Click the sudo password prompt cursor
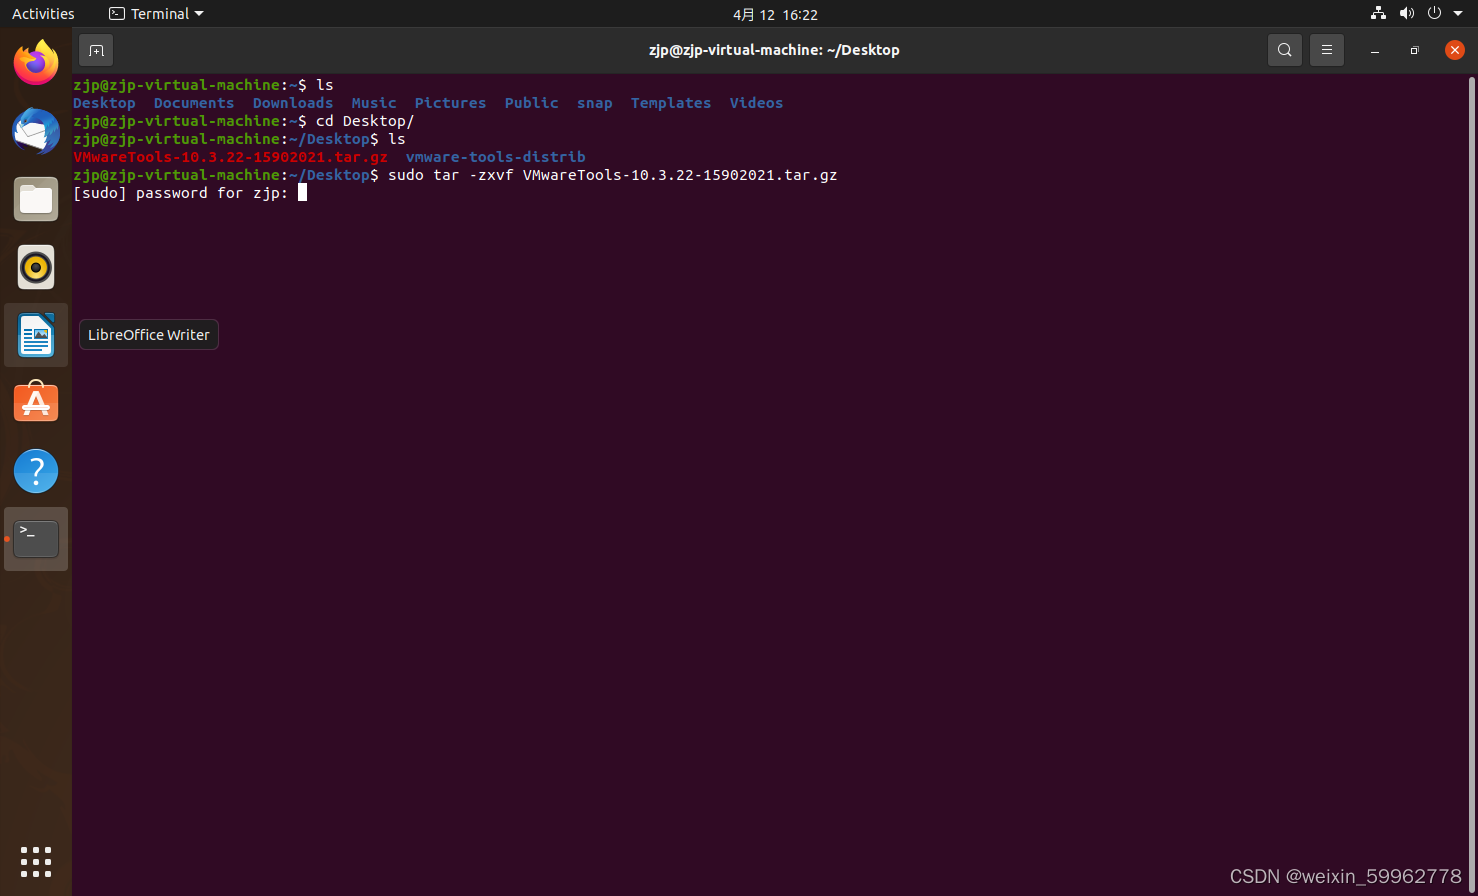The width and height of the screenshot is (1478, 896). pos(302,193)
